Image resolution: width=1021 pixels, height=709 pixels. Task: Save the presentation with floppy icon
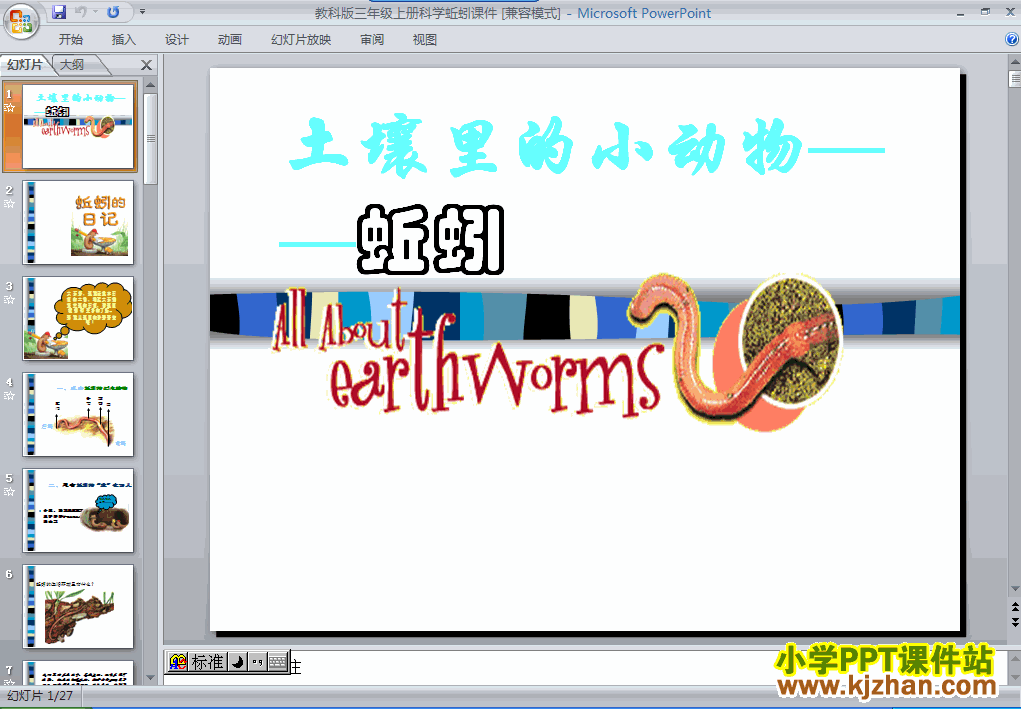click(59, 12)
